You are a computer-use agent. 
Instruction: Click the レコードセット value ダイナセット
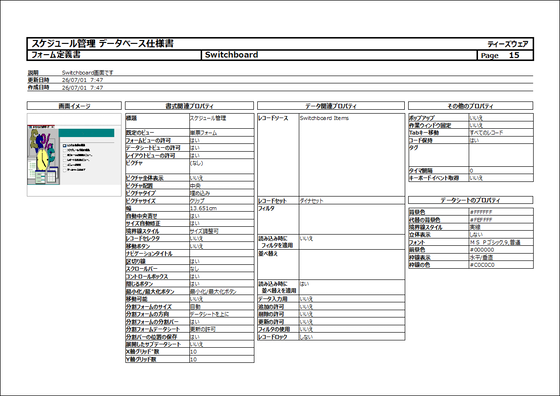[x=311, y=201]
